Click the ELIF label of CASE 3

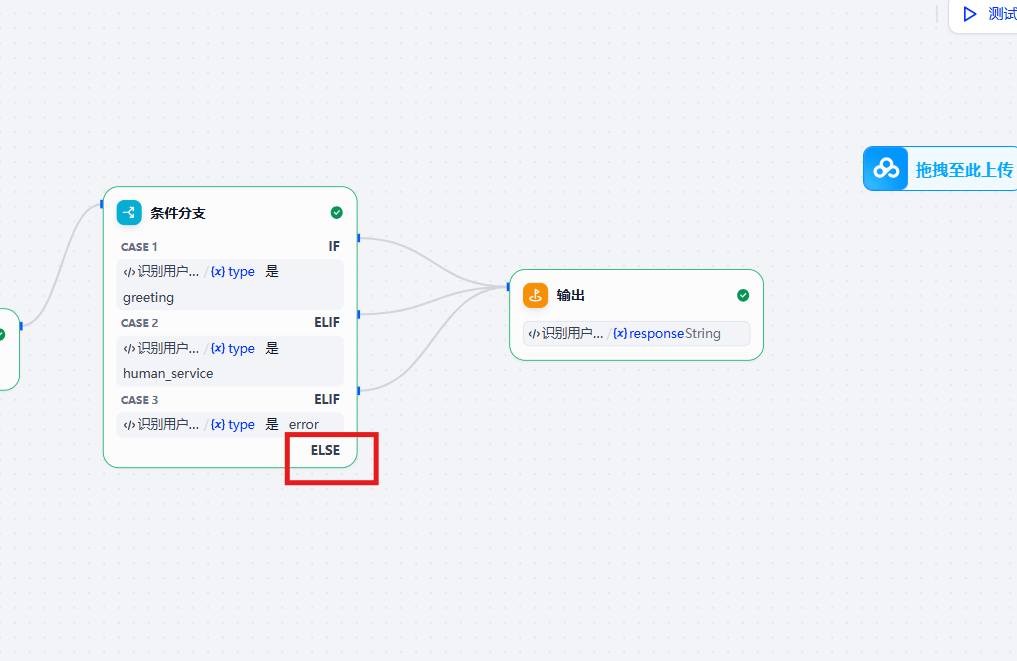point(327,399)
